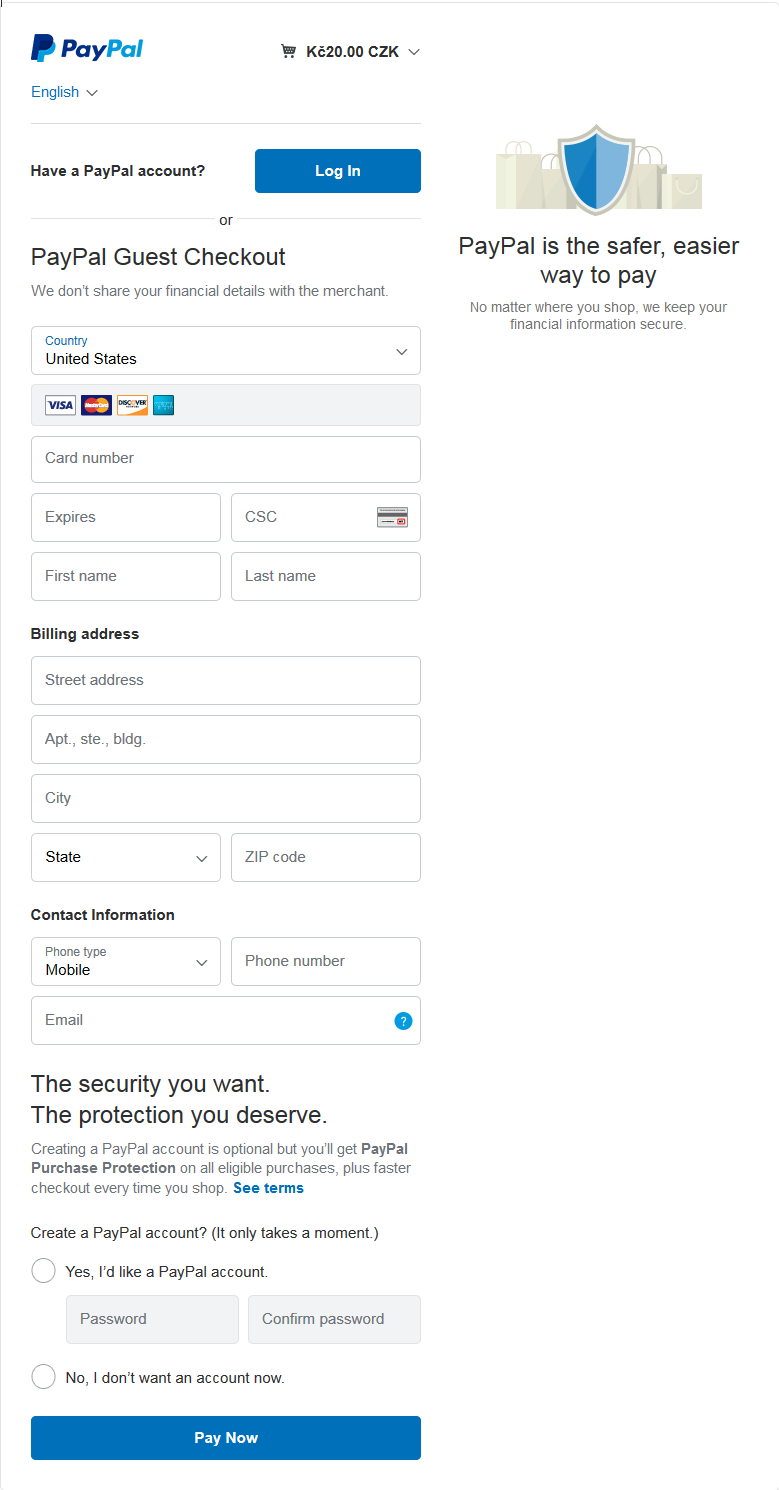Screen dimensions: 779x1490
Task: Click the MasterCard icon
Action: point(96,405)
